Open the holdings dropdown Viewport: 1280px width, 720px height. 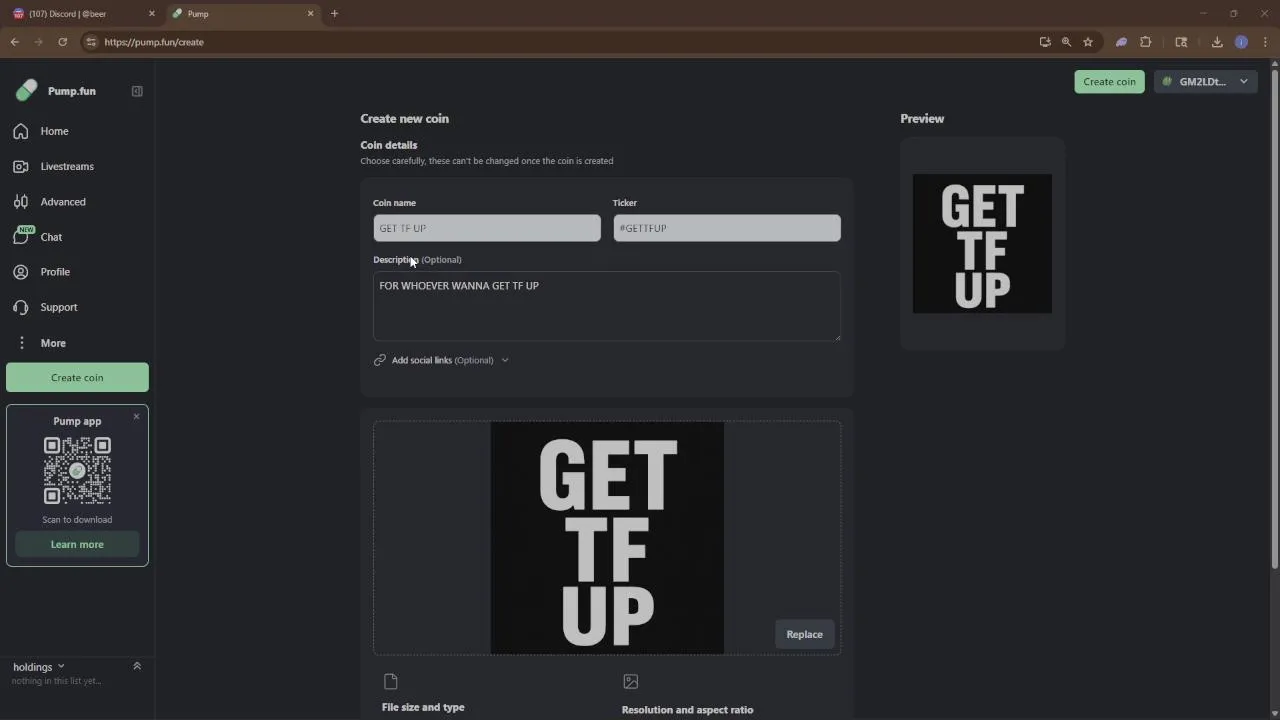[x=39, y=667]
